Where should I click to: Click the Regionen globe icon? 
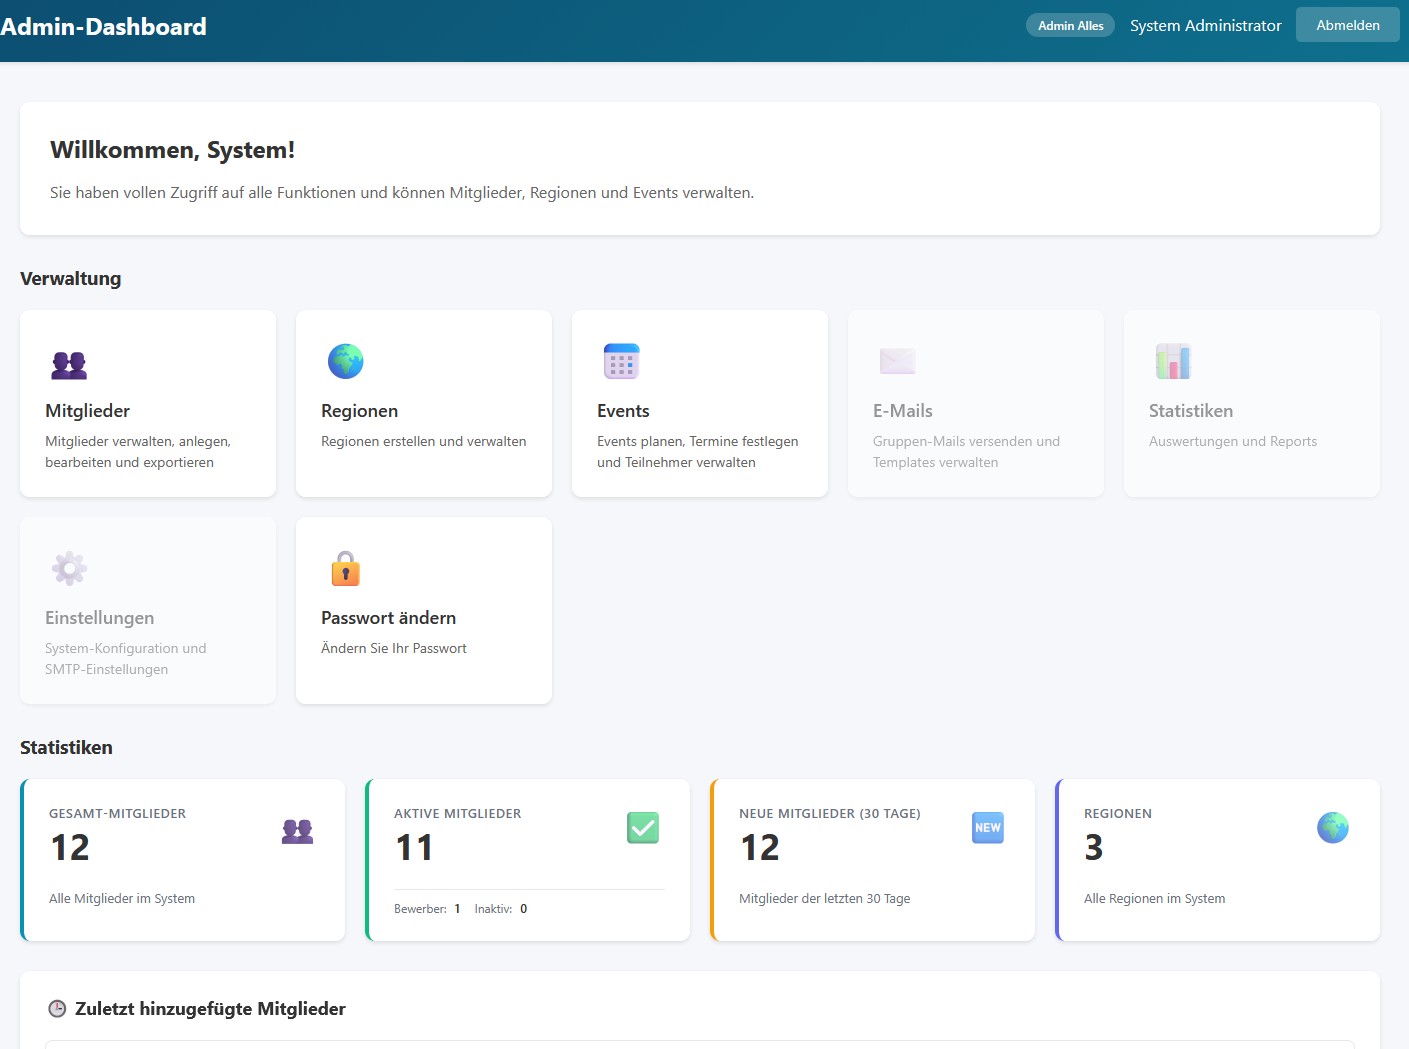pyautogui.click(x=346, y=361)
